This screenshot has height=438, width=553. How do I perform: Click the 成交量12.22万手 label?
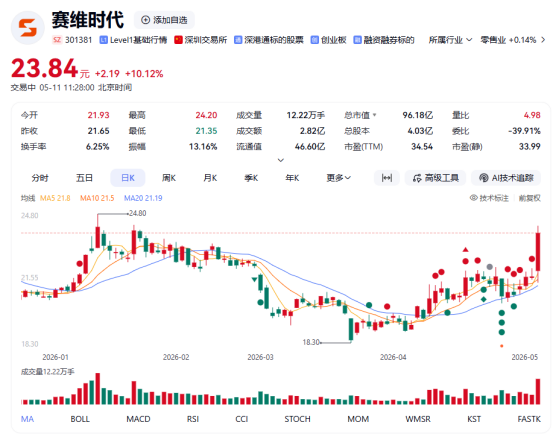pos(48,372)
